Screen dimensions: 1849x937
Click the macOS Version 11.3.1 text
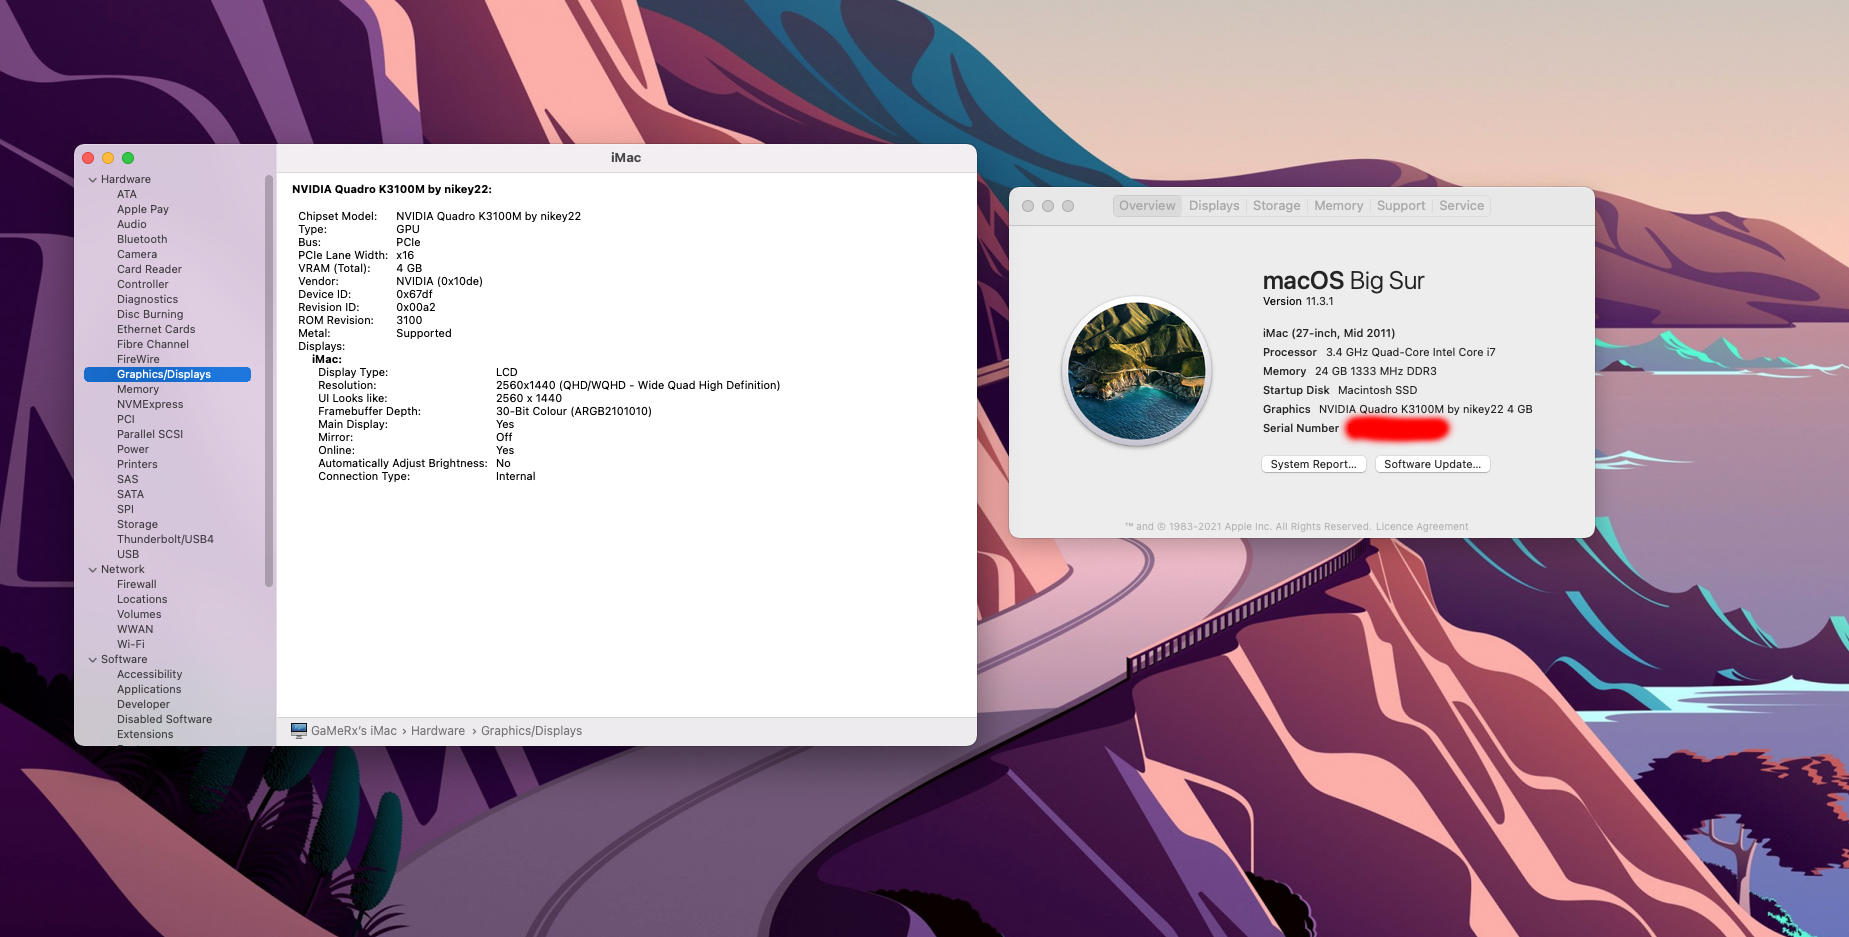point(1298,302)
